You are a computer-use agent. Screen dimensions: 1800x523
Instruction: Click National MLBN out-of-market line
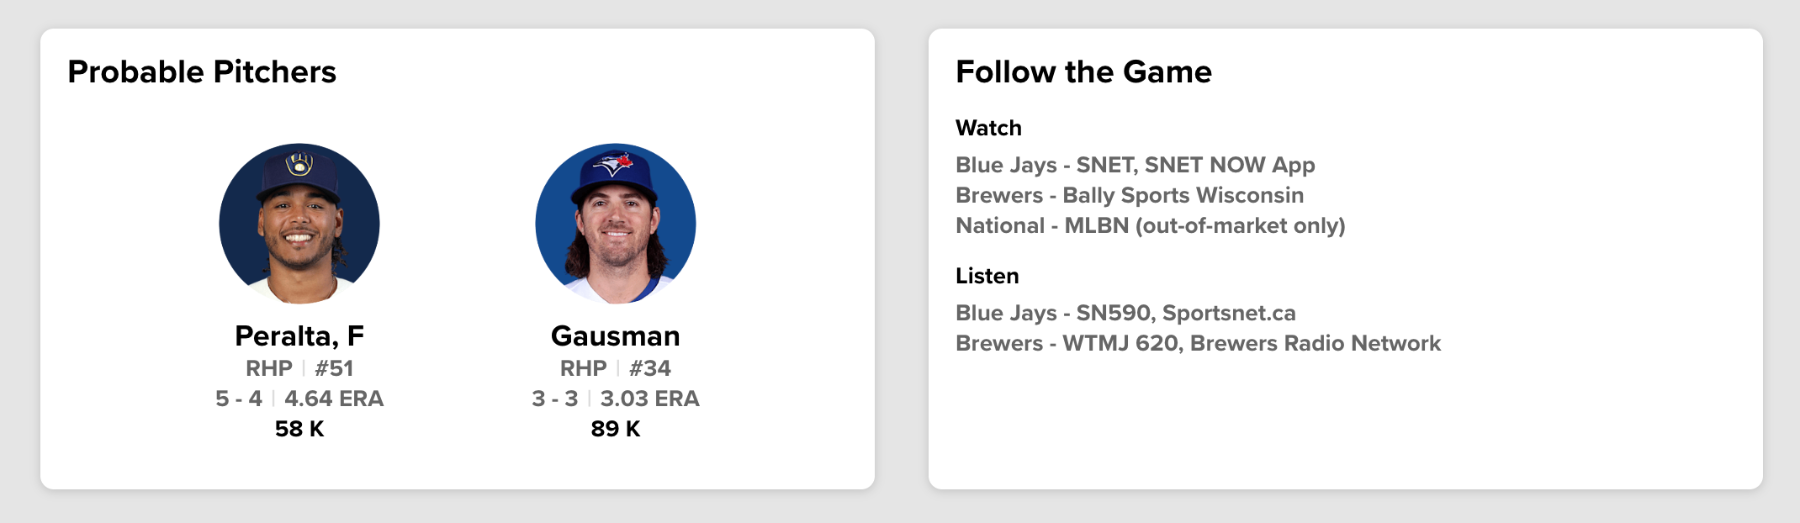click(1150, 226)
